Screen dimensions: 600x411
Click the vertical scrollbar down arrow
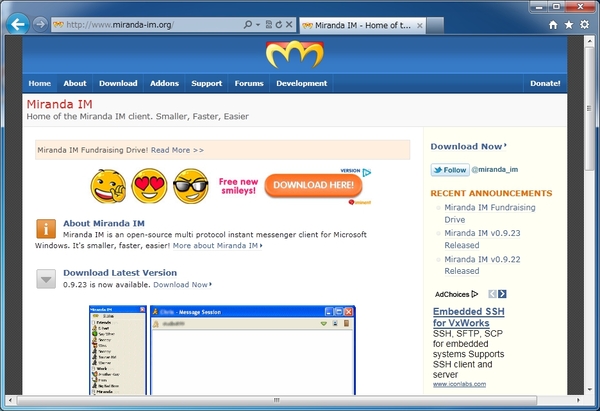coord(590,390)
